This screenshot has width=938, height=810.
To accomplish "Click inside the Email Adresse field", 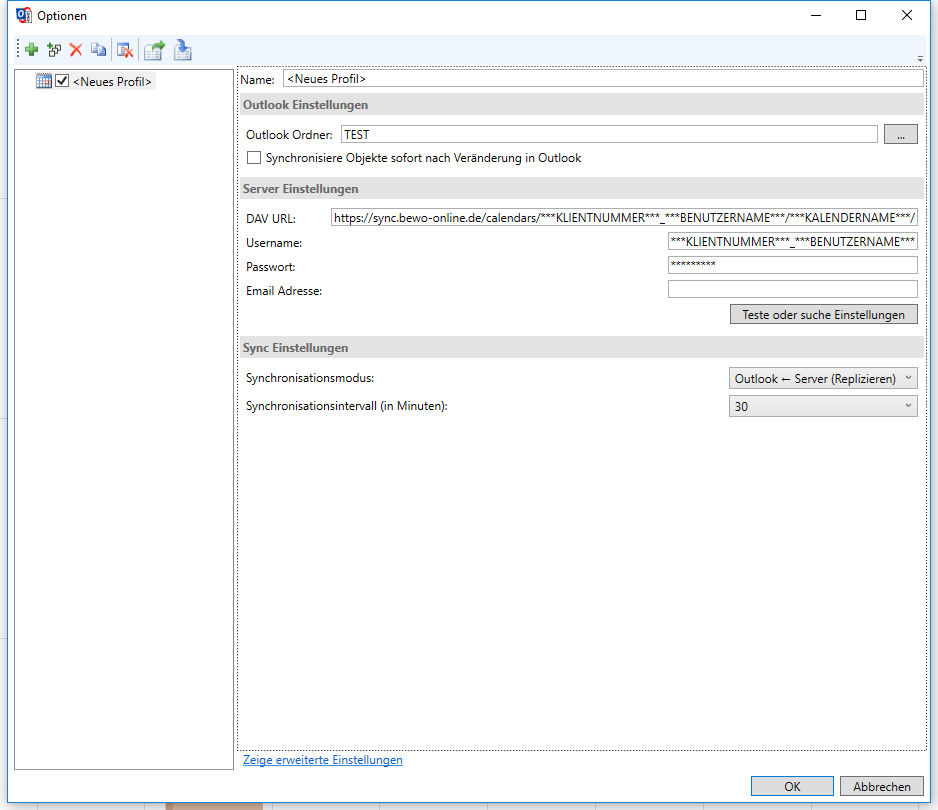I will 792,289.
